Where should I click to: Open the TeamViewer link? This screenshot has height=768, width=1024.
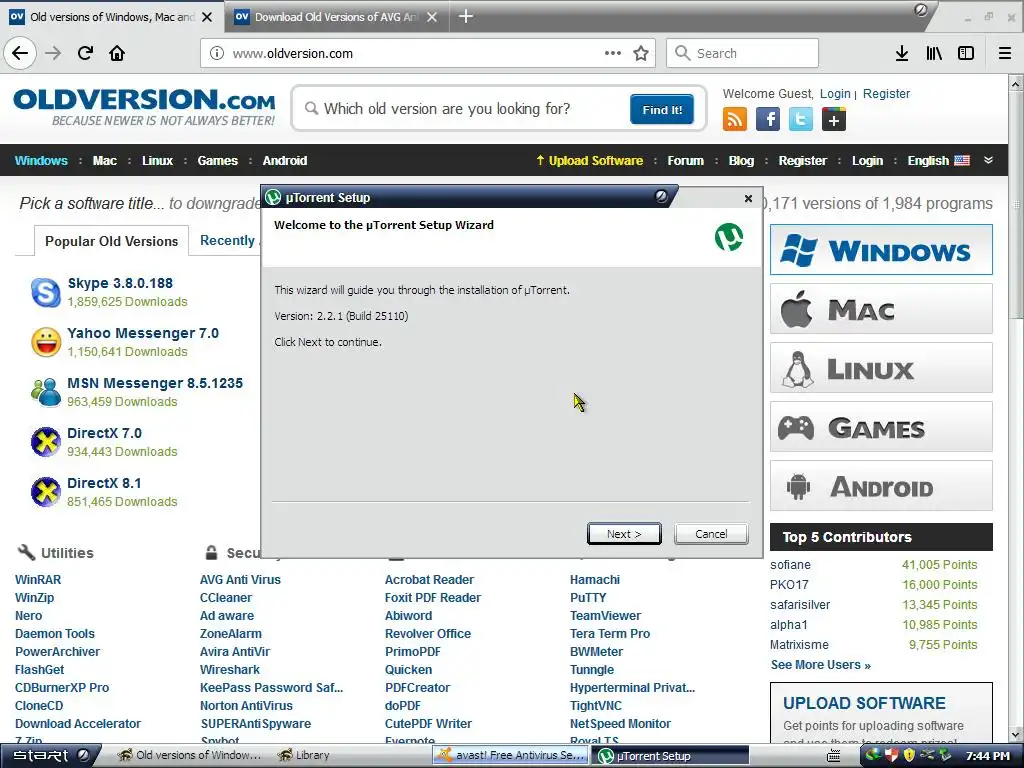point(605,615)
